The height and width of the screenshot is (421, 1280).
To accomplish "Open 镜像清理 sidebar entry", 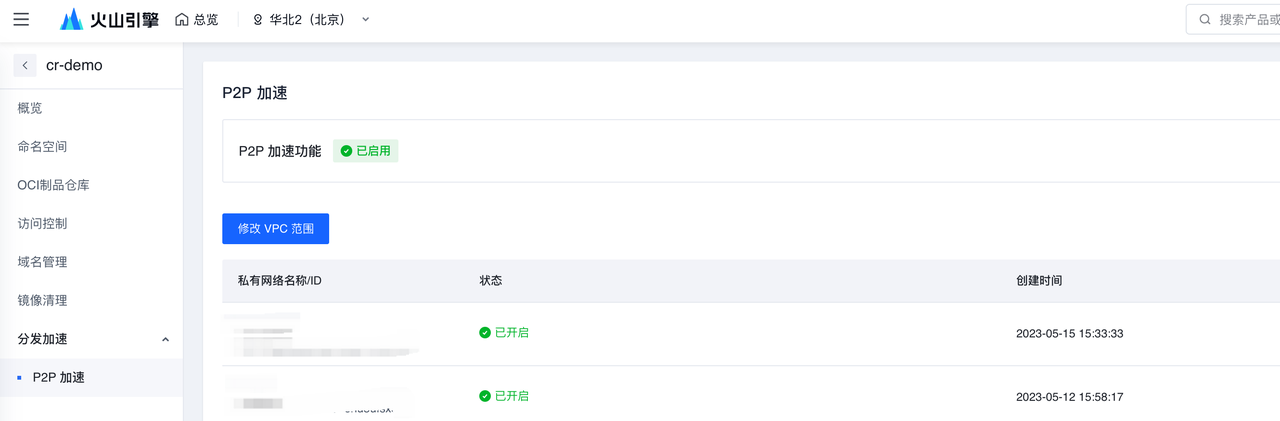I will 42,300.
